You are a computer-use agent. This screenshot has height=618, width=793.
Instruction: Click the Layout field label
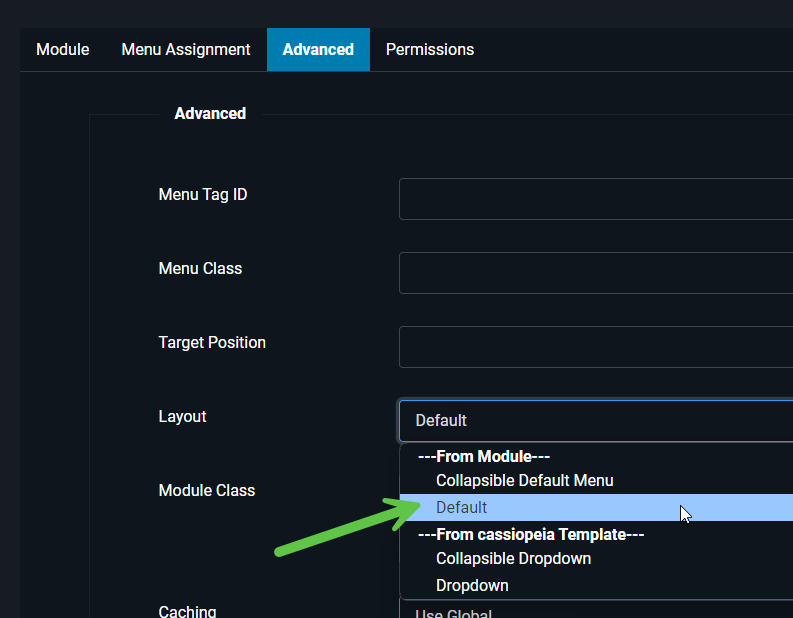click(x=182, y=417)
